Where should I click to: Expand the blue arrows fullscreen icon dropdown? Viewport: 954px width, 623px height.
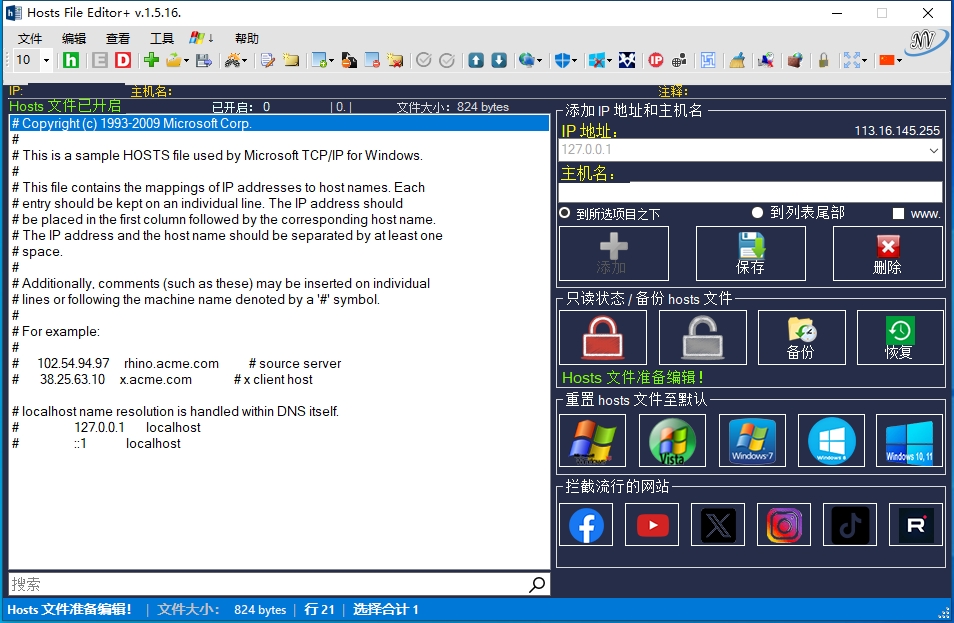tap(864, 60)
